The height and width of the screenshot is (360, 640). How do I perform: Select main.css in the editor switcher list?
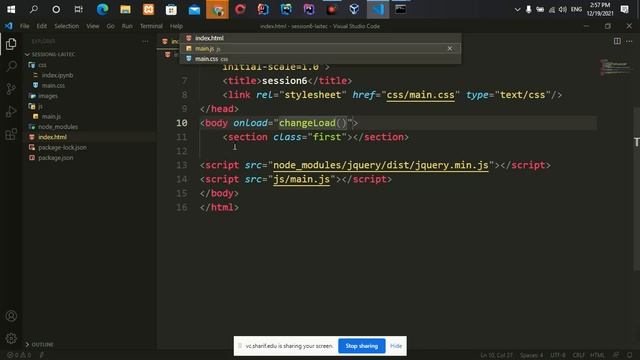point(320,59)
